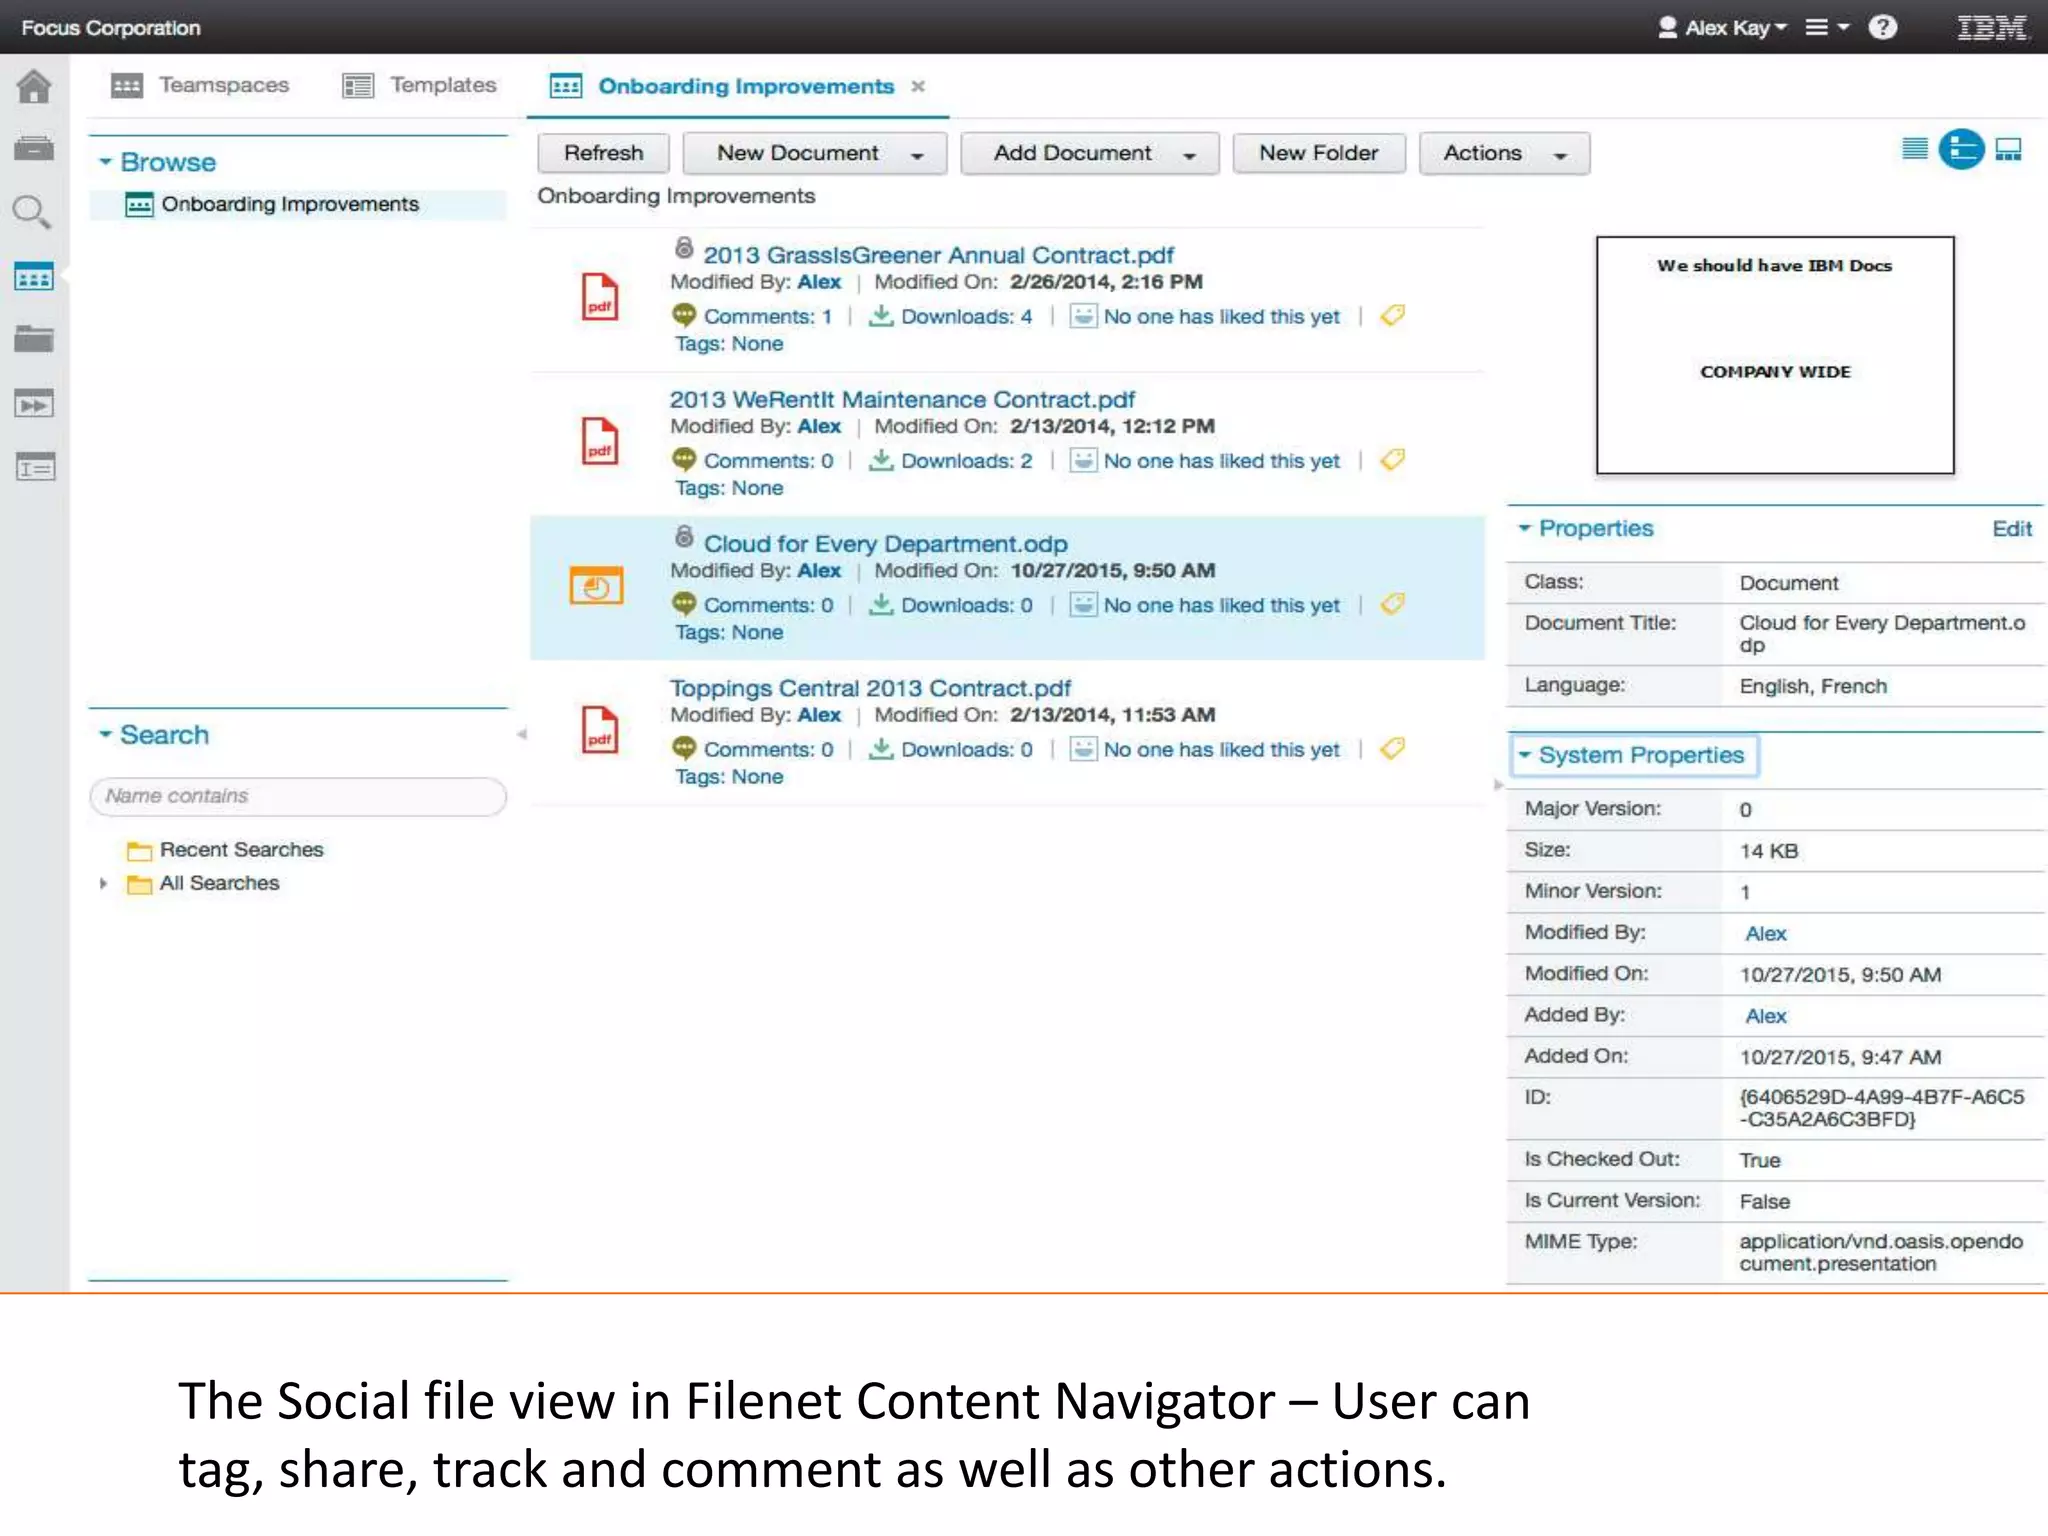2048x1536 pixels.
Task: Open 2013 WeRentIt Maintenance Contract.pdf
Action: (902, 399)
